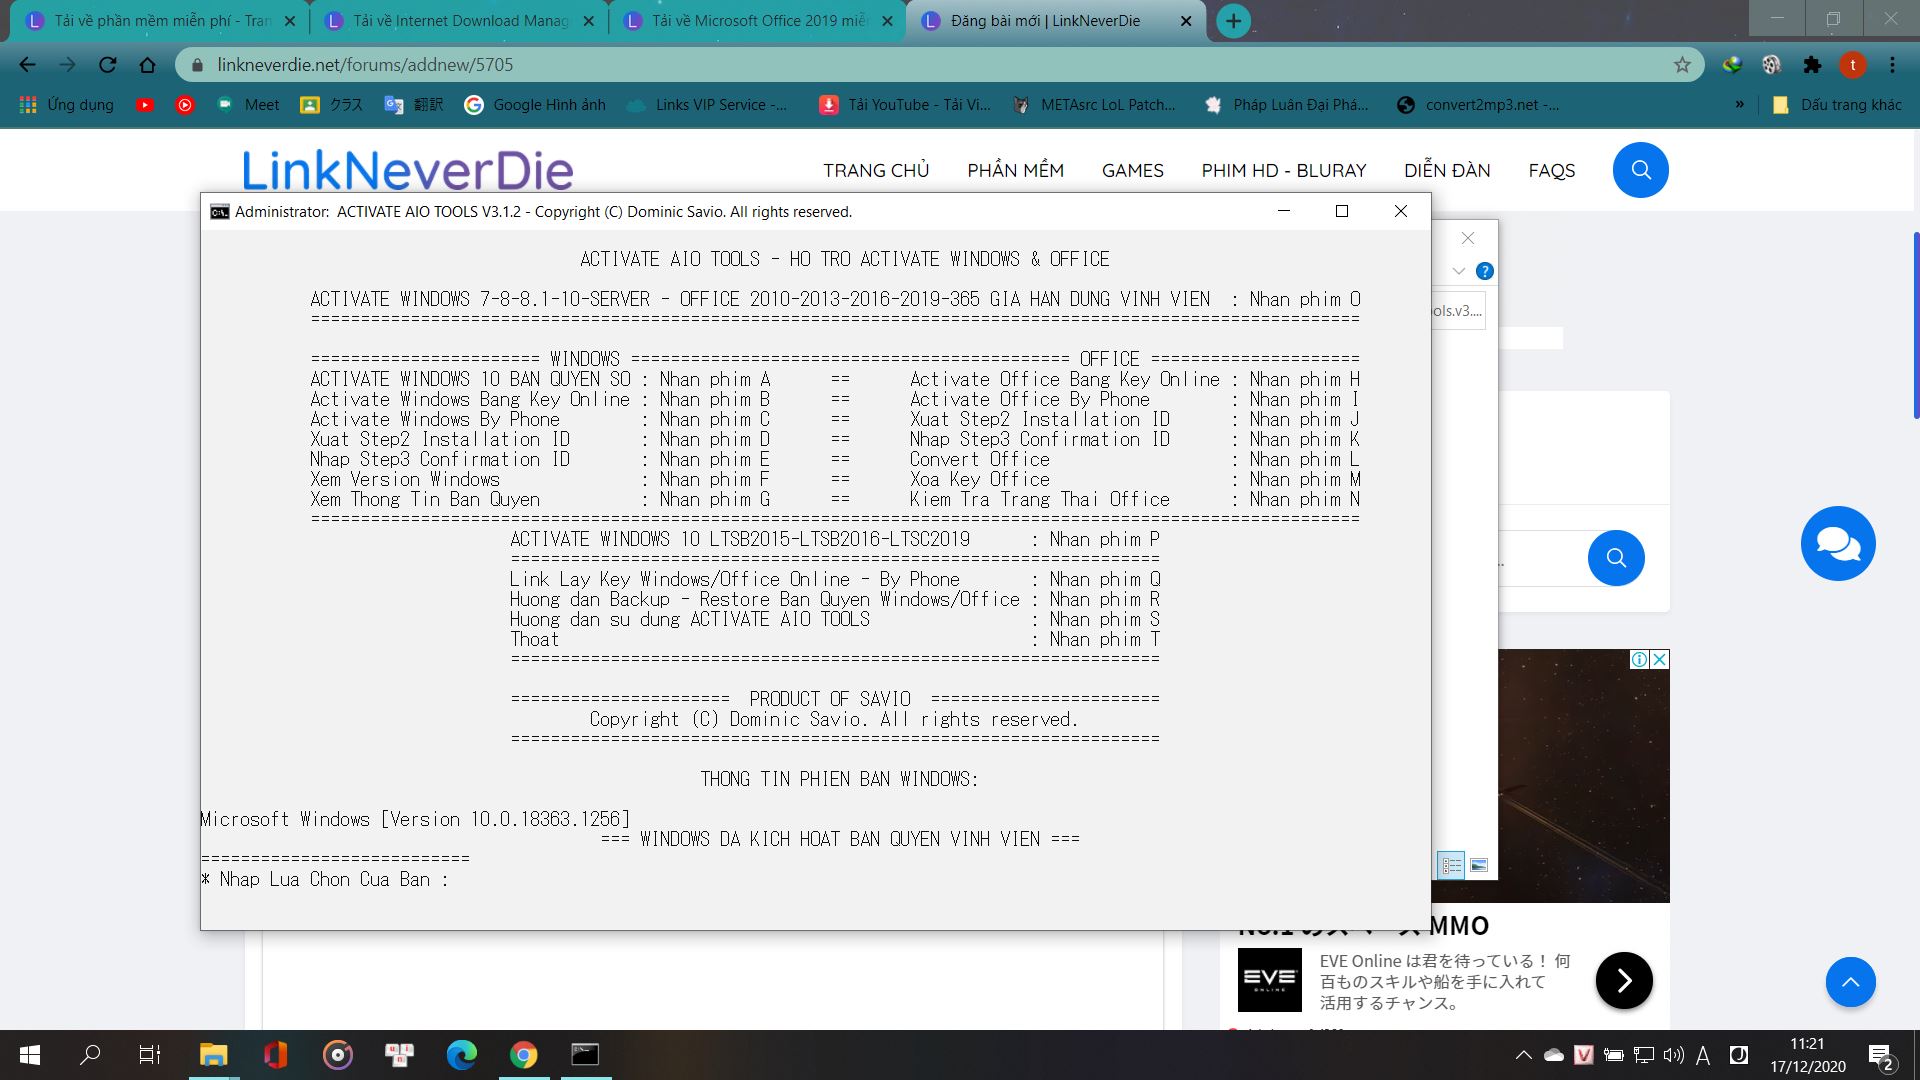Bookmark this page with the star icon
Screen dimensions: 1920x1080
(1682, 65)
